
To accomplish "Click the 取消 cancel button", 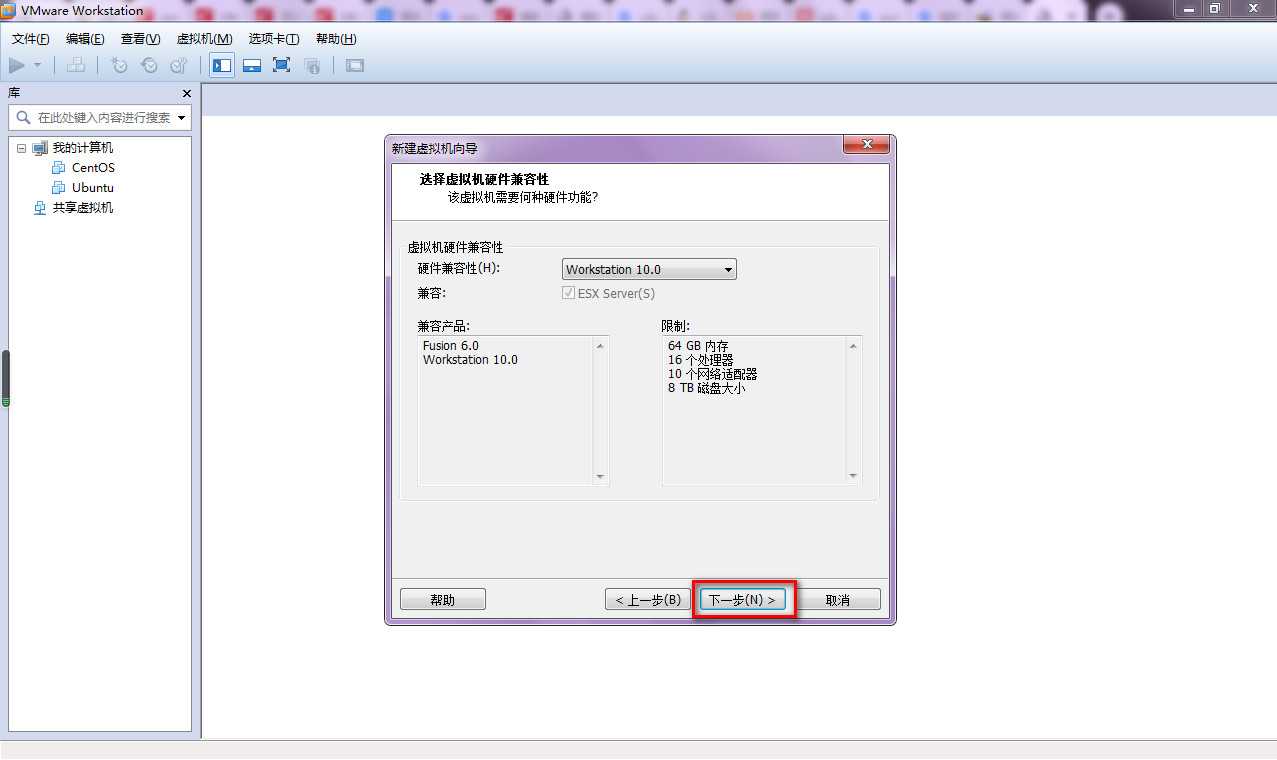I will tap(838, 600).
